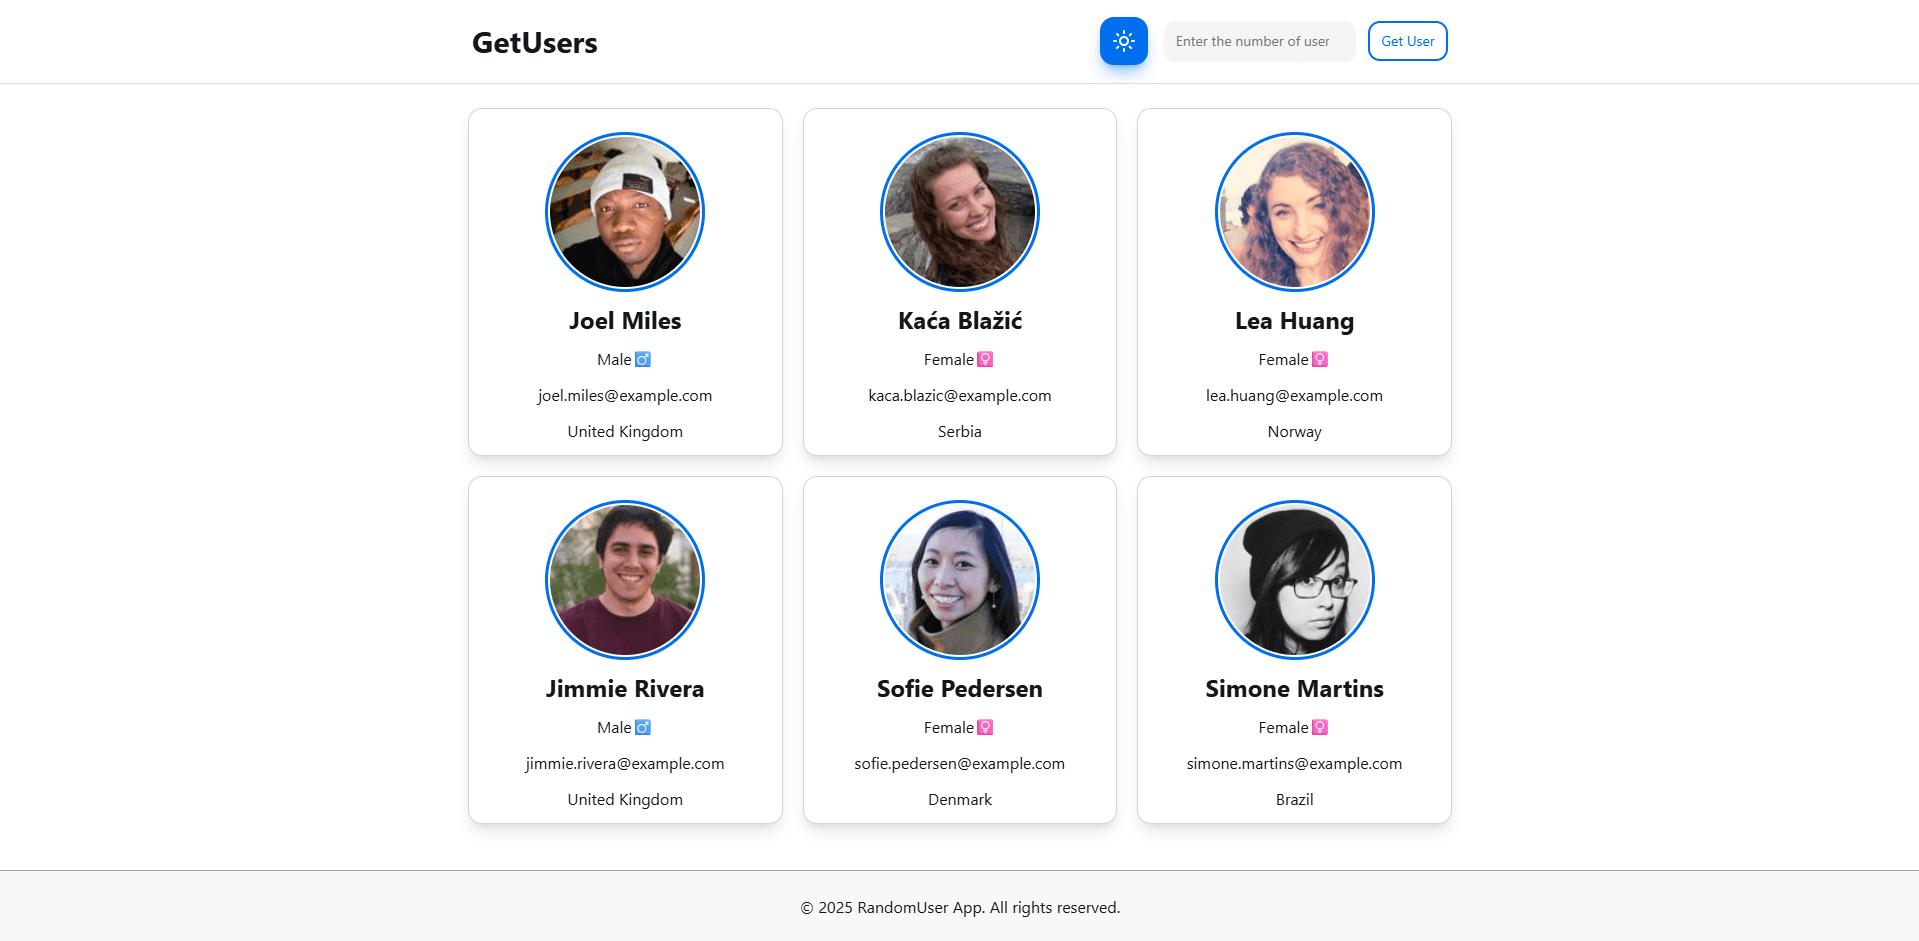Focus the number of user input field
This screenshot has height=941, width=1919.
1259,41
